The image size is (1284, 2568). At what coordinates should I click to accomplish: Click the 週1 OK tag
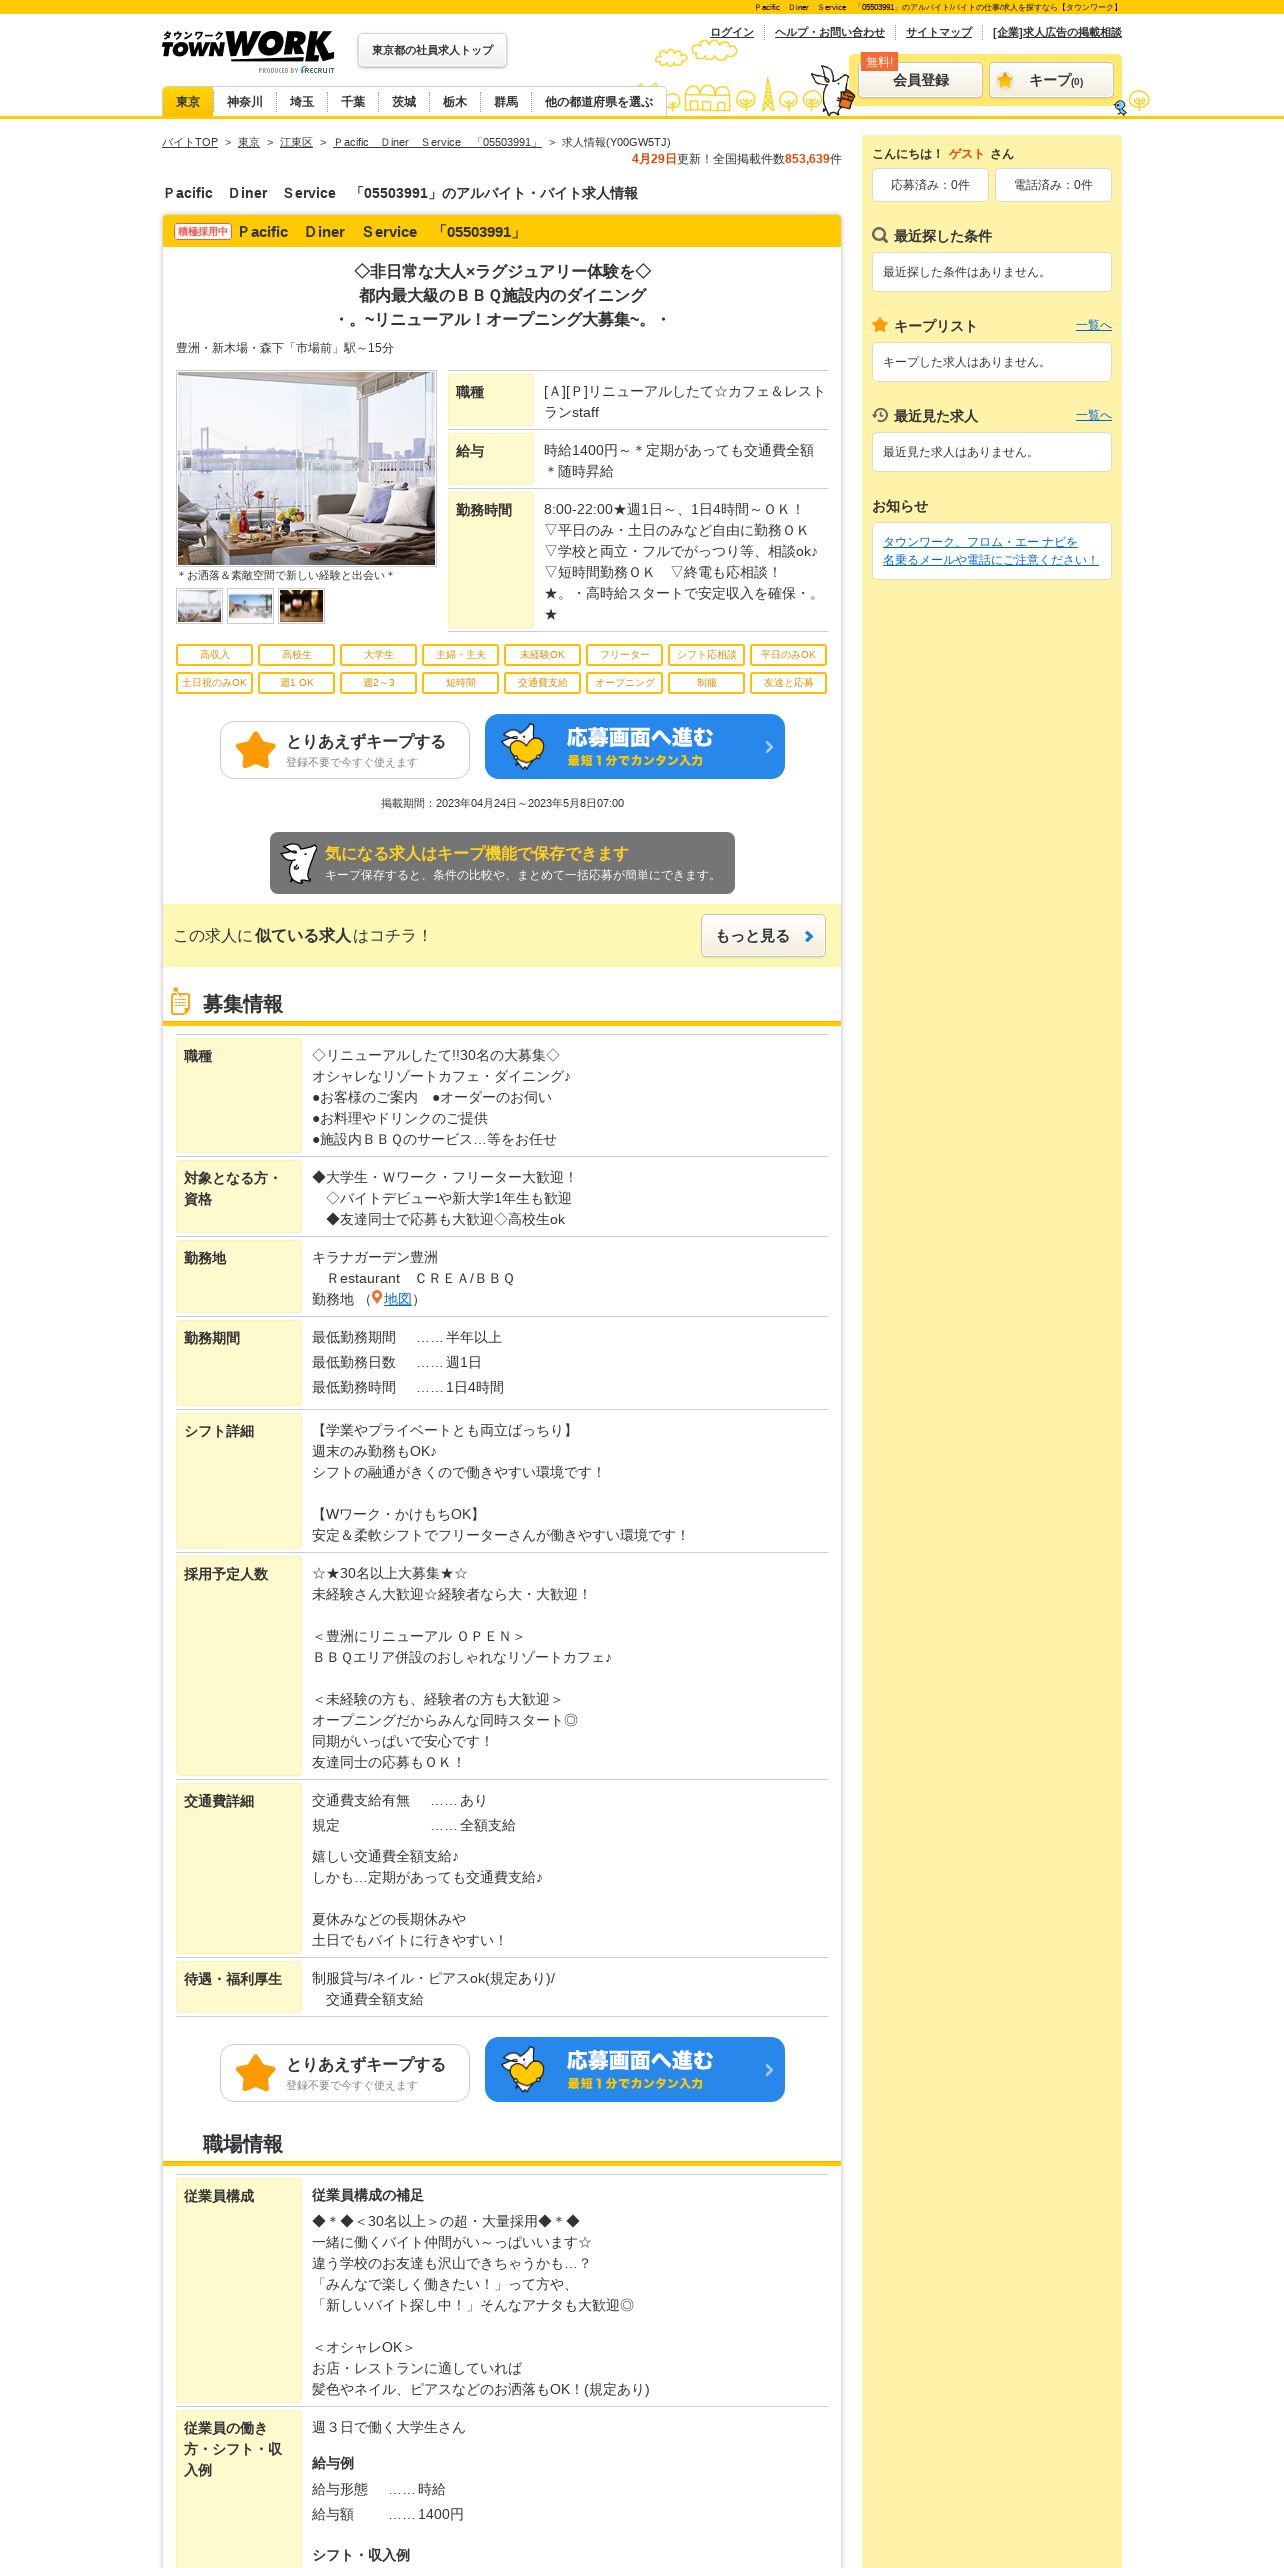click(296, 683)
